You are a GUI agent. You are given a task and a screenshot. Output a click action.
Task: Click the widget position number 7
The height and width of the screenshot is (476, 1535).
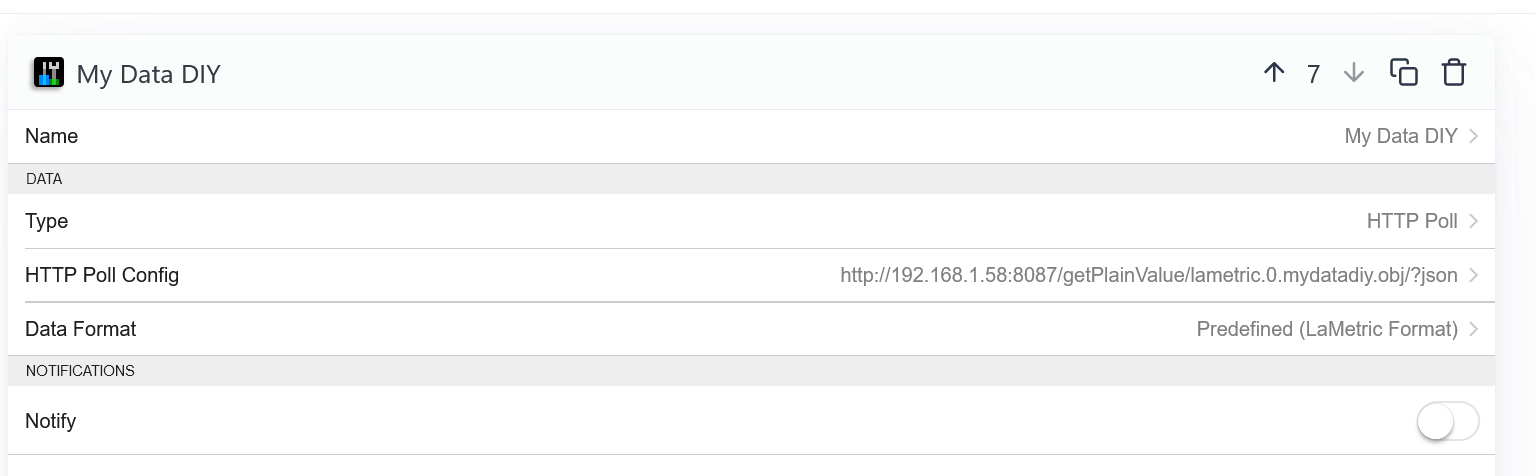pos(1313,74)
